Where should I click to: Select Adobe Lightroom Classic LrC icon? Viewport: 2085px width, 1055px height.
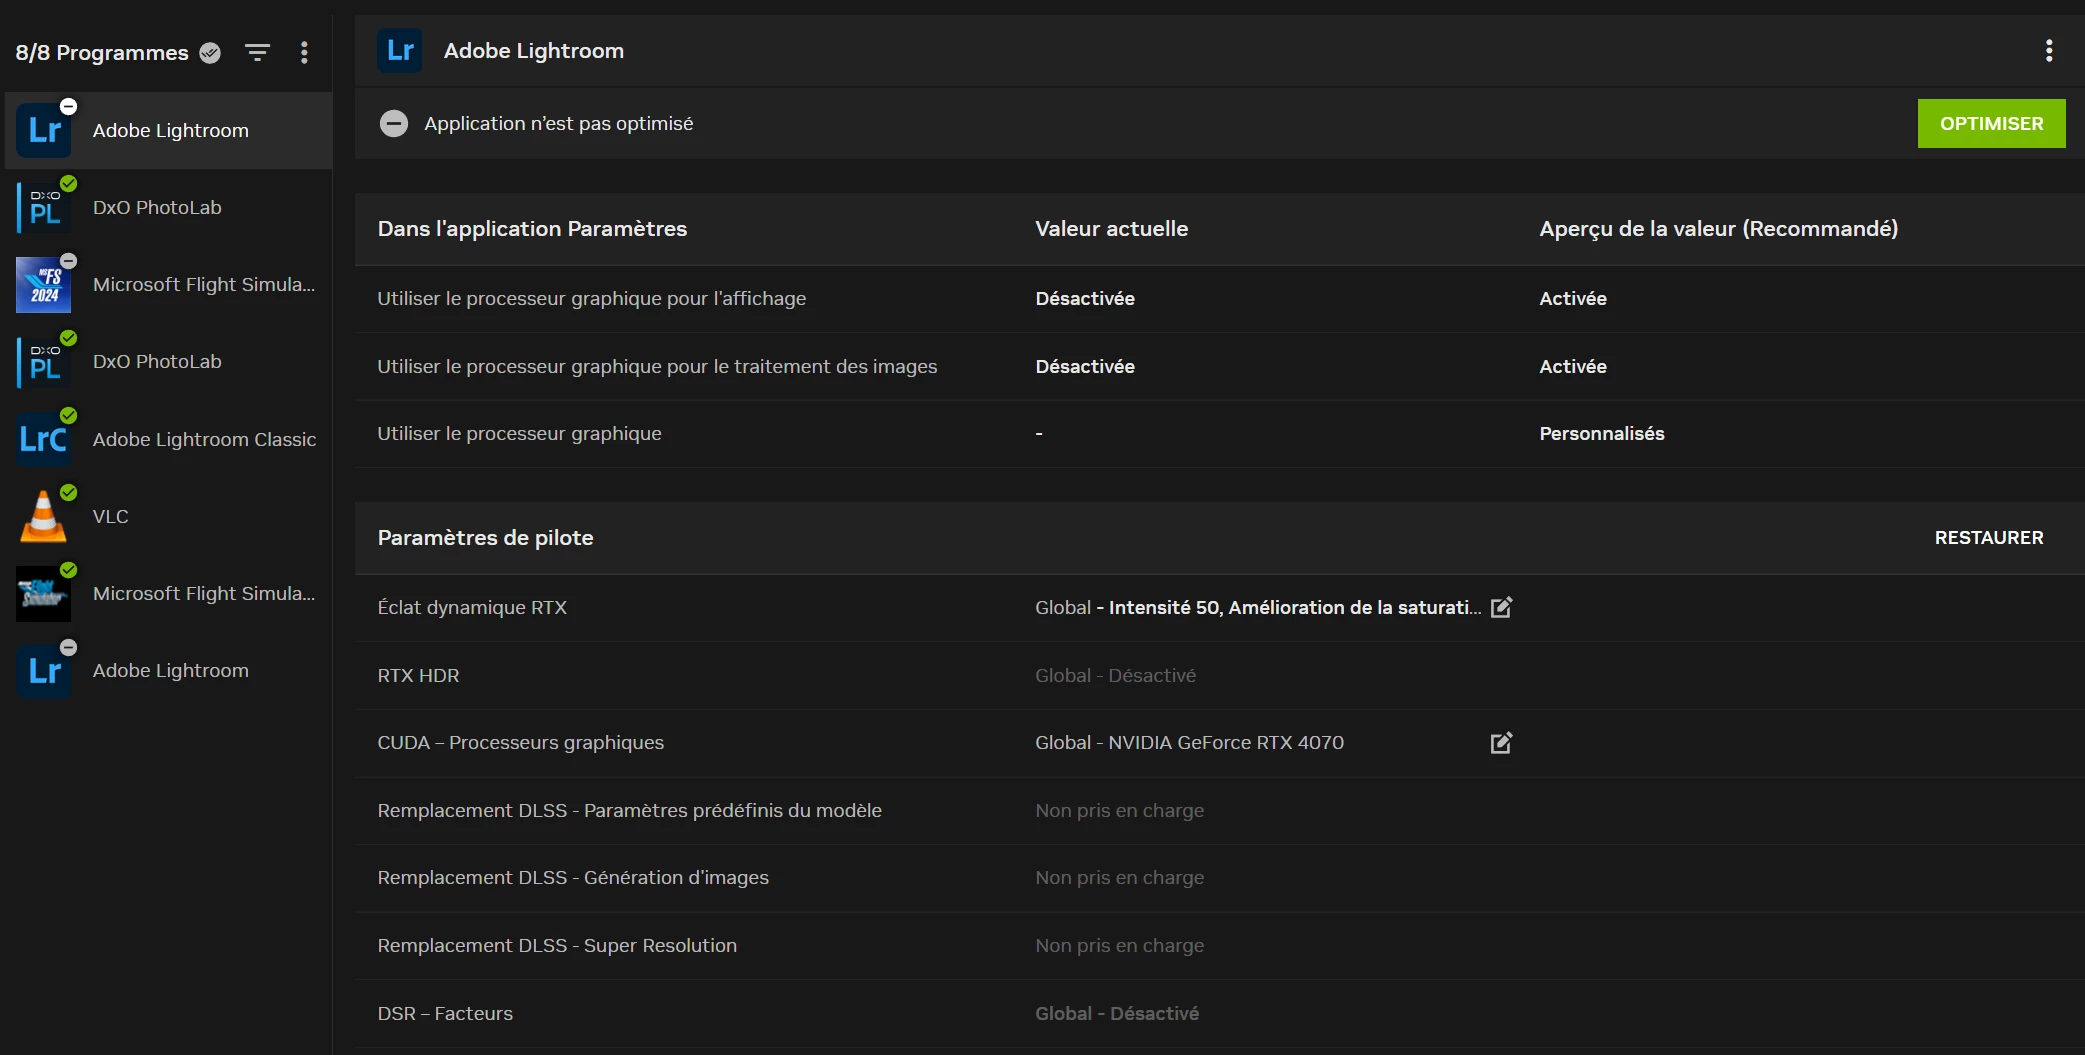pyautogui.click(x=44, y=439)
